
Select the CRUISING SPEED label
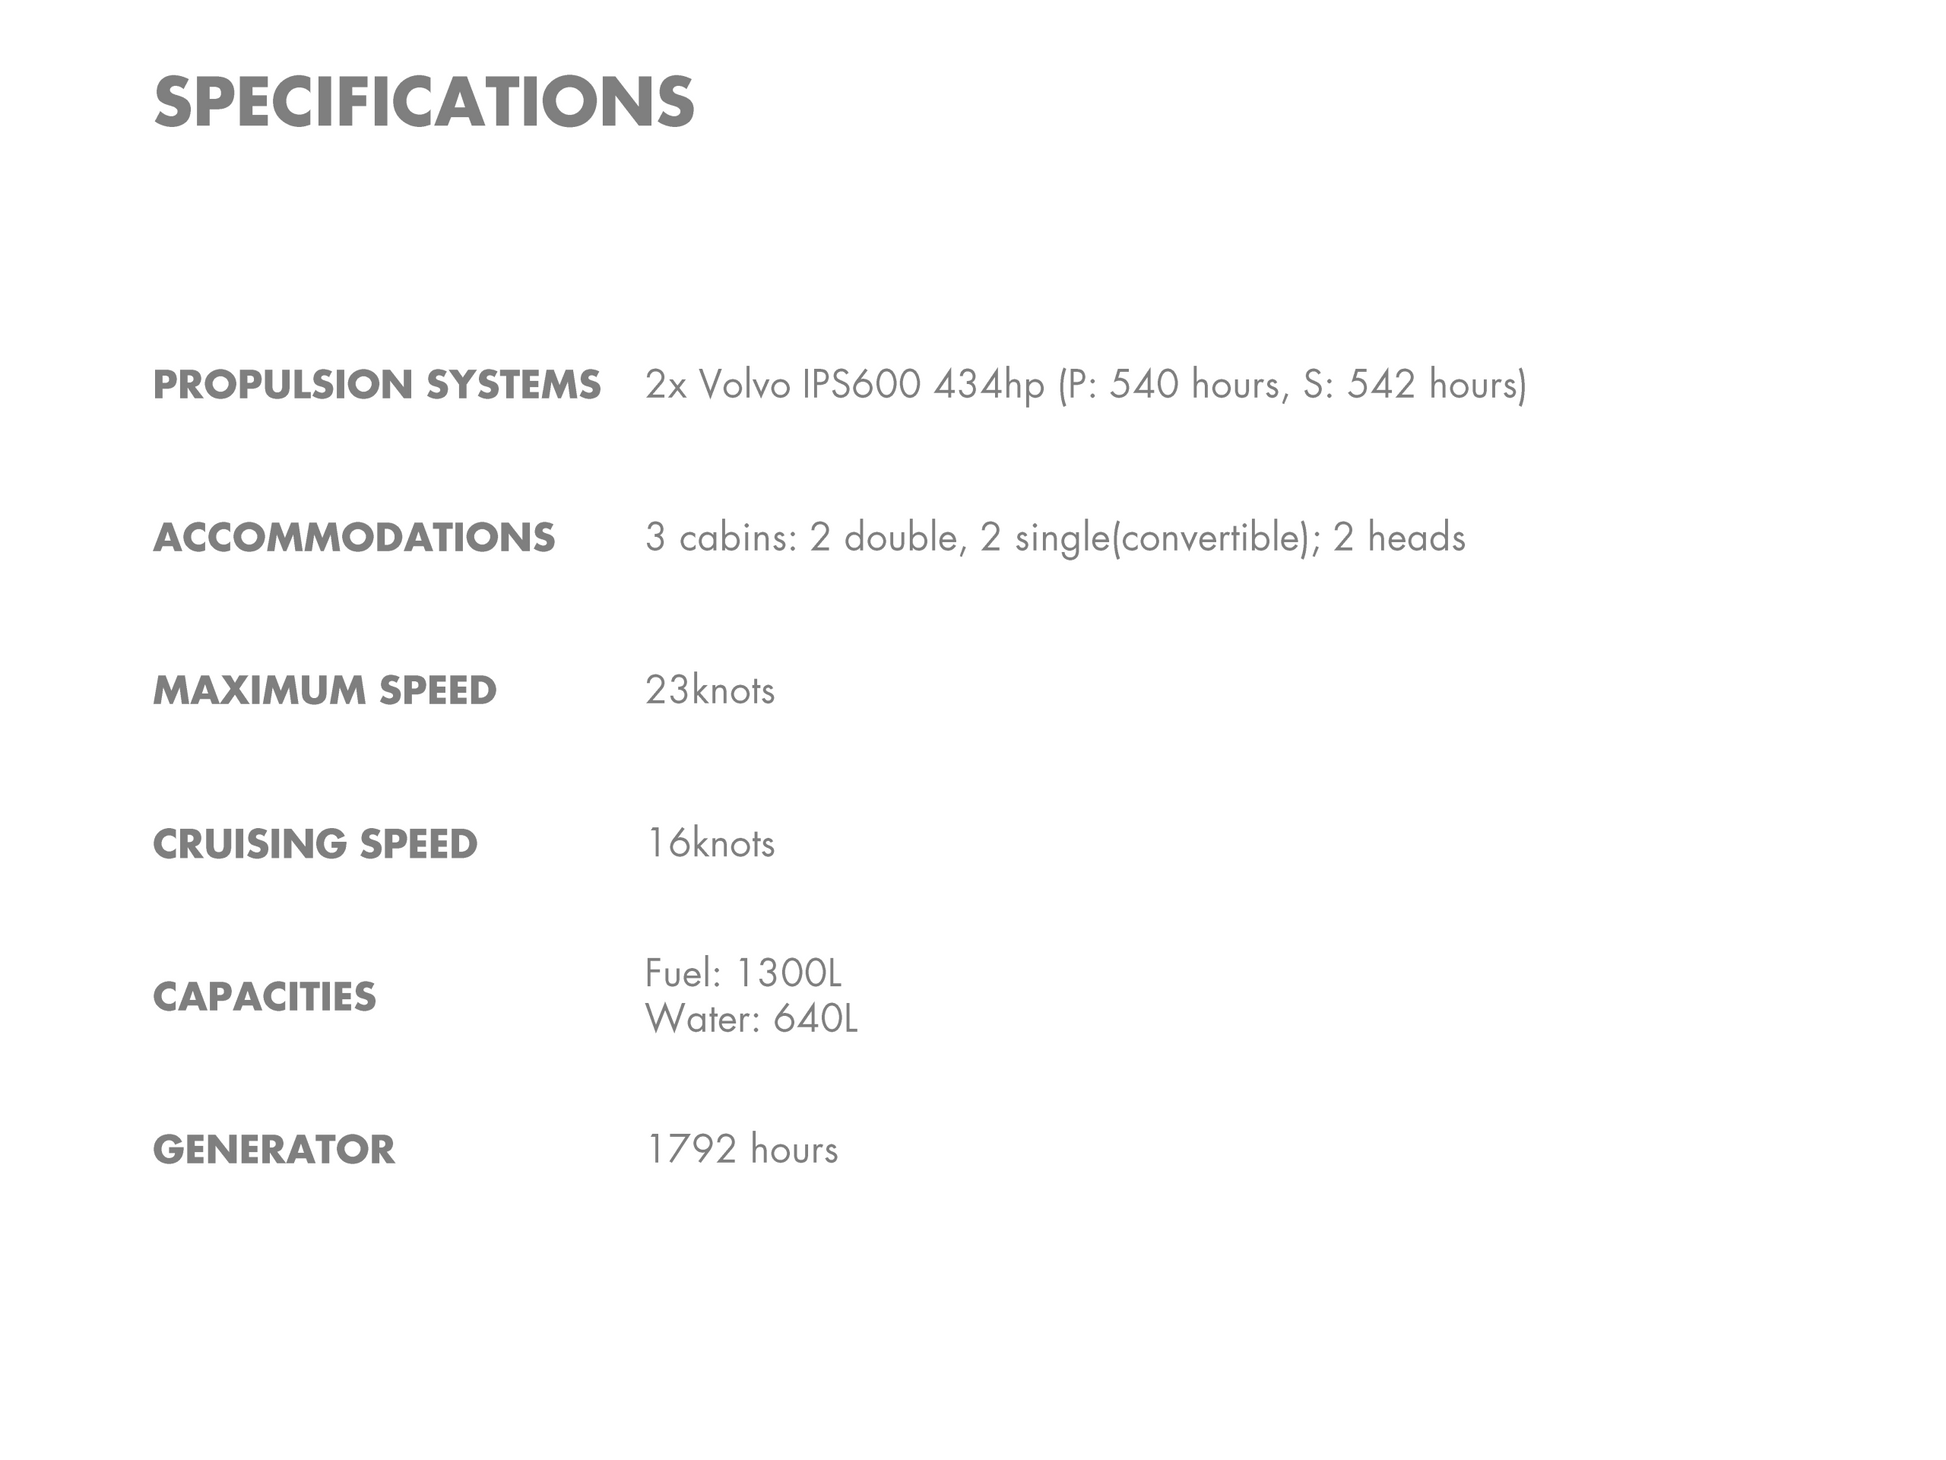(x=315, y=844)
